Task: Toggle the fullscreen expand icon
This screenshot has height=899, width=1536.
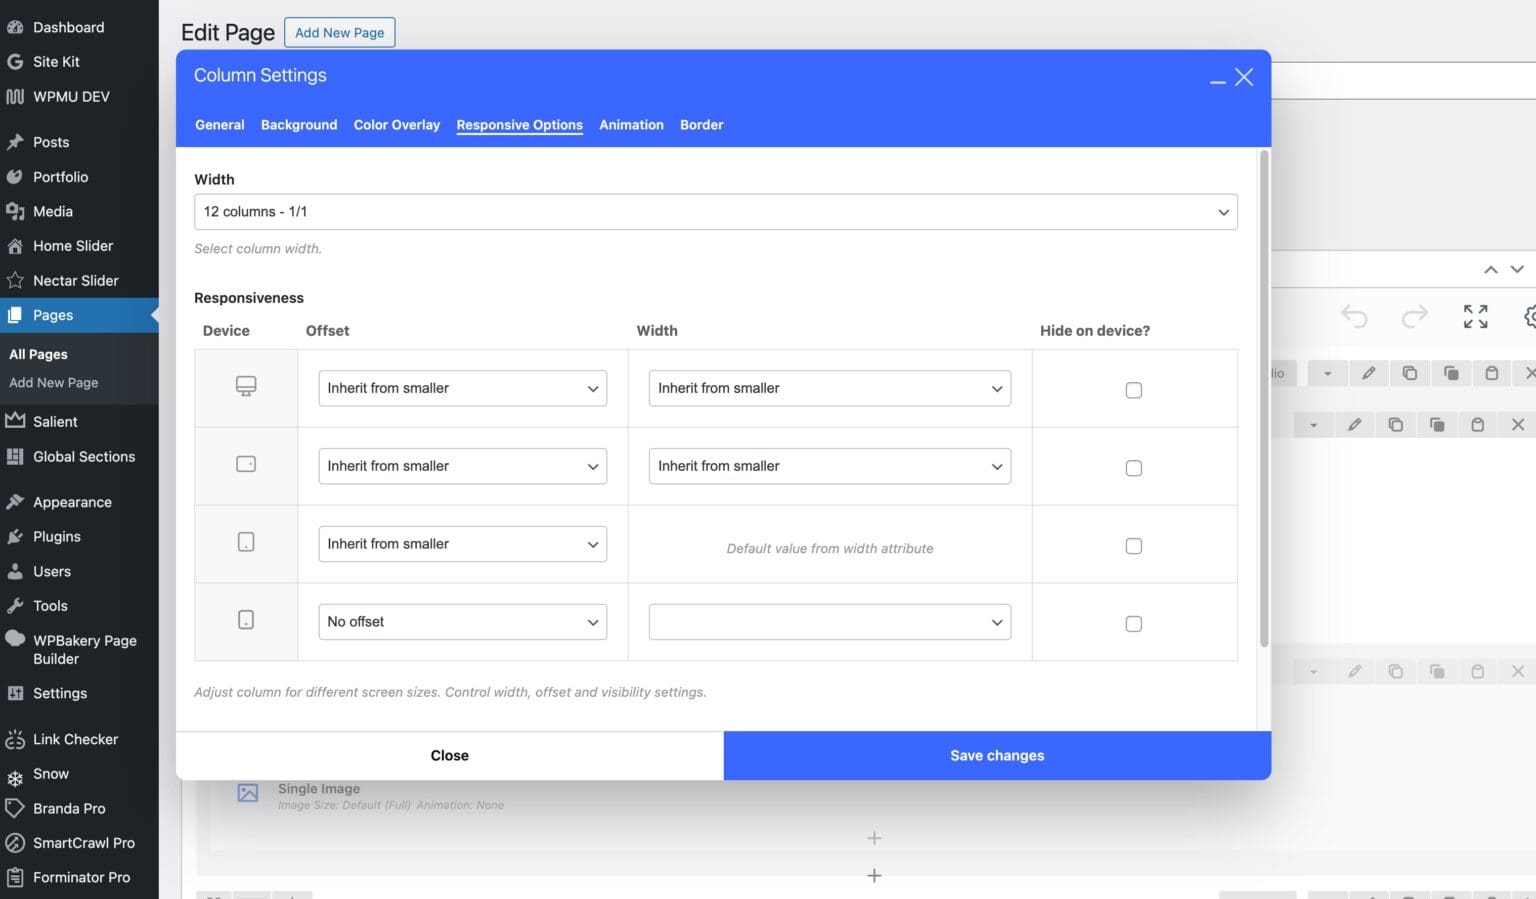Action: tap(1475, 317)
